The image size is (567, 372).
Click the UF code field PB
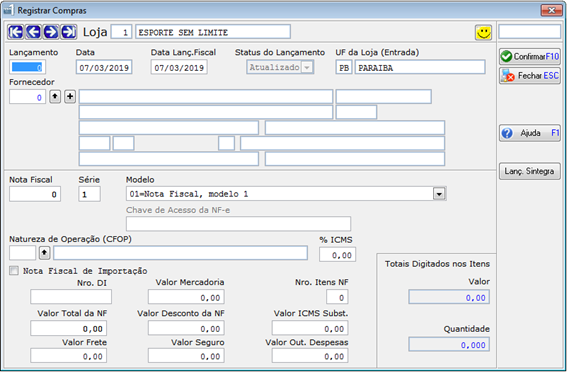(x=344, y=68)
